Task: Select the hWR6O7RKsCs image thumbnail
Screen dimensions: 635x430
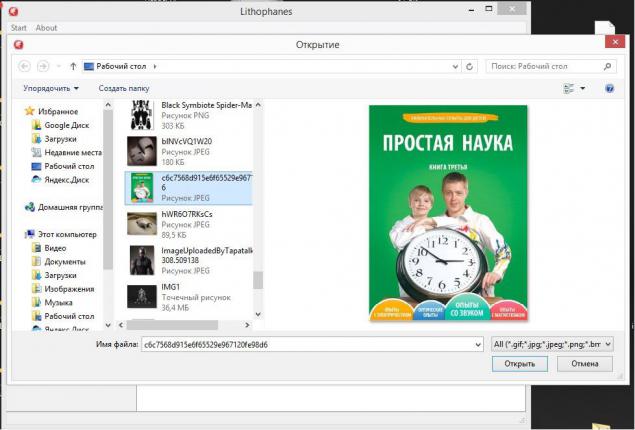Action: point(142,224)
